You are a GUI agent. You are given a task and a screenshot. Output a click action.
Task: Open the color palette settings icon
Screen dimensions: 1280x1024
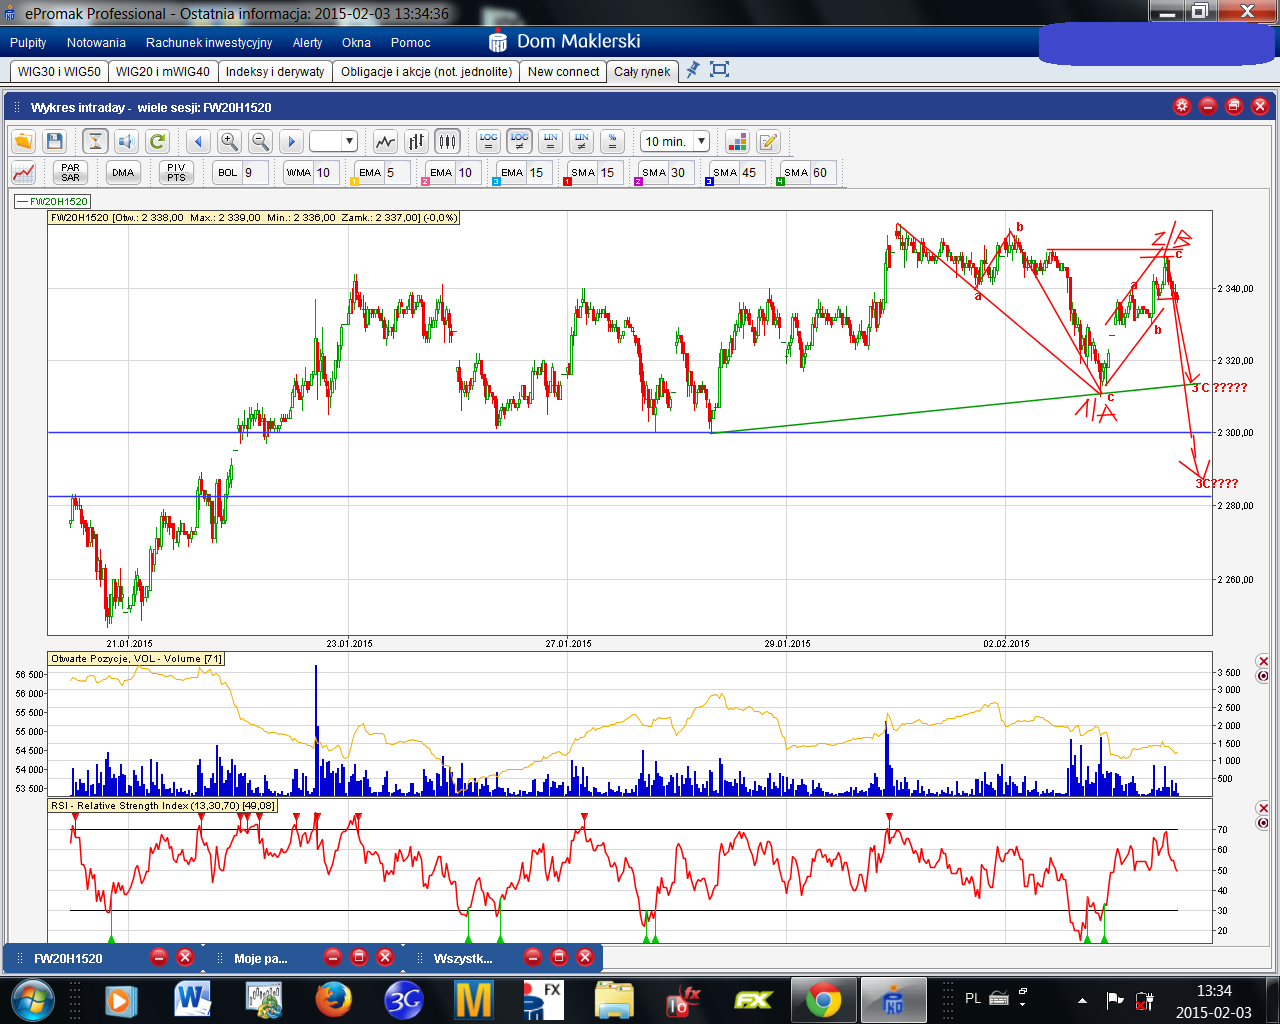coord(737,142)
